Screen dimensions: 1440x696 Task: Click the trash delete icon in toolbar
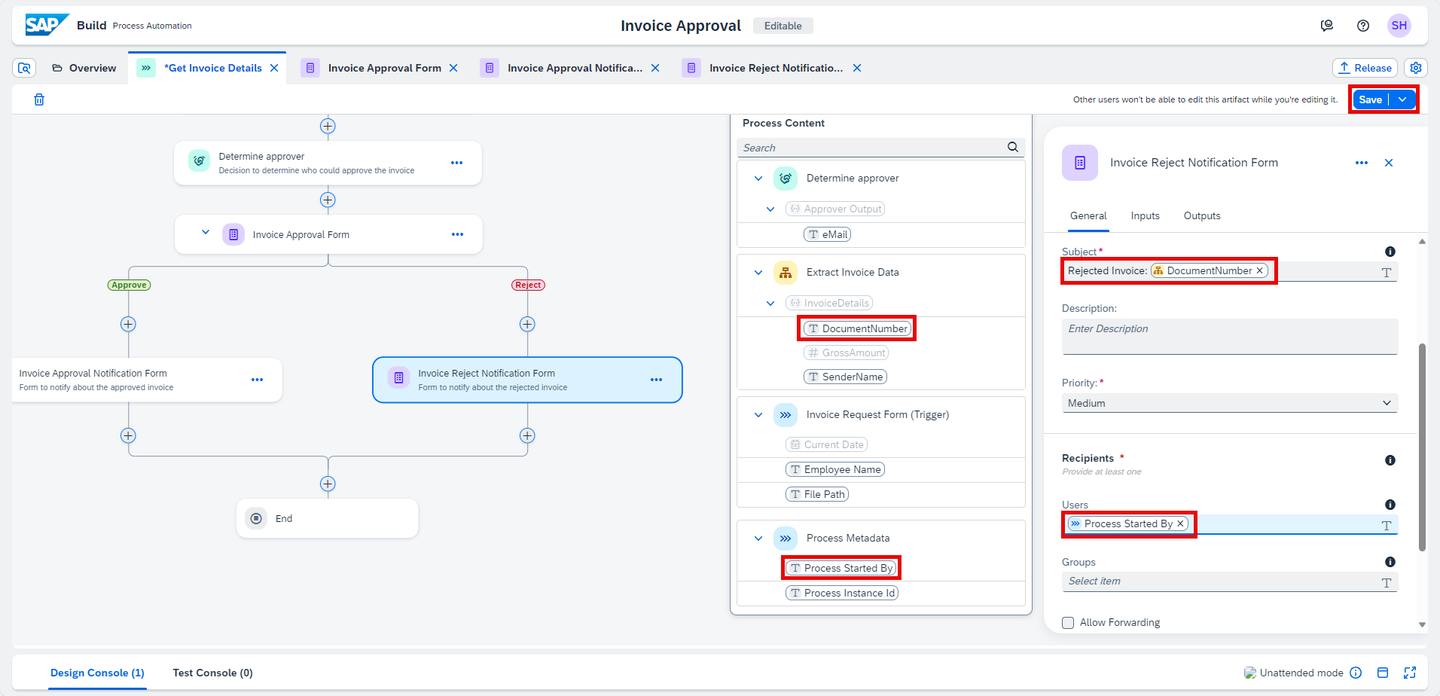39,99
